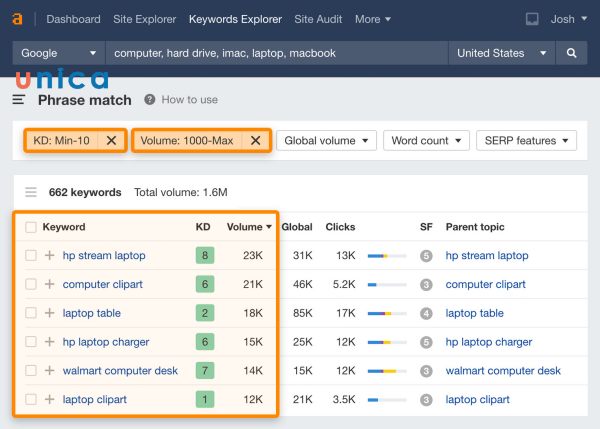This screenshot has height=429, width=600.
Task: Remove the KD: Min-10 filter
Action: 111,141
